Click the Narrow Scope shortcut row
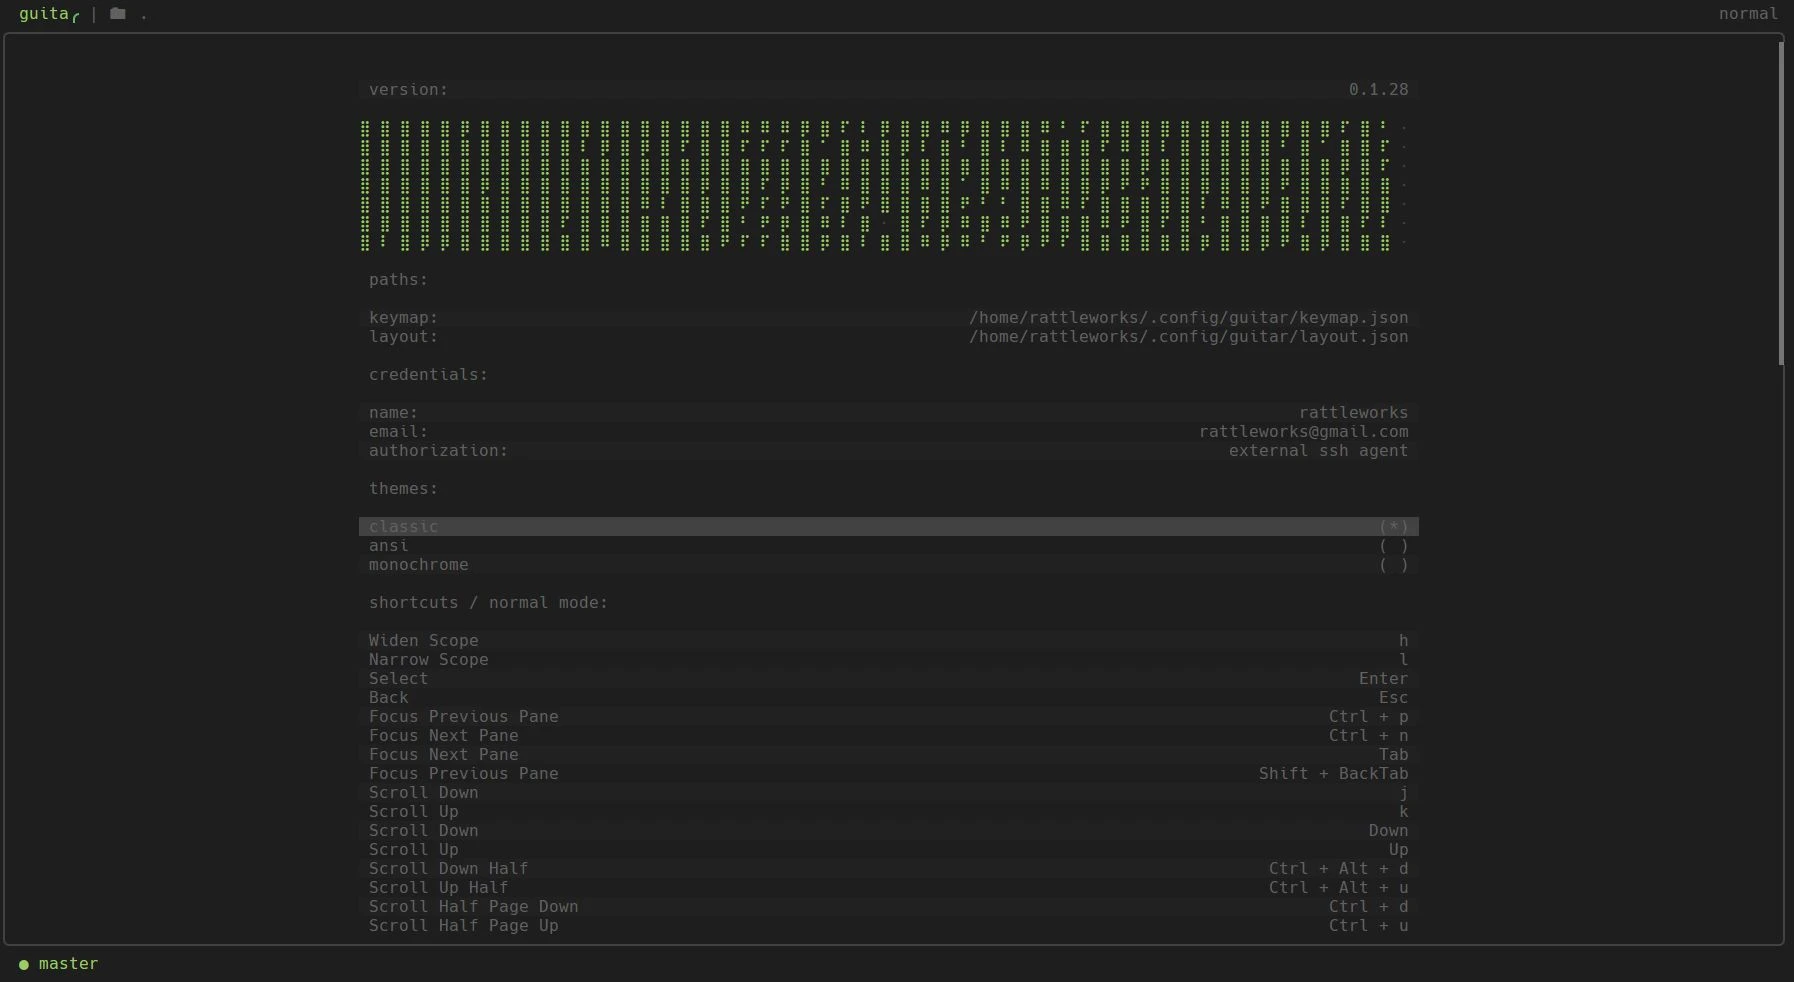 [x=889, y=660]
